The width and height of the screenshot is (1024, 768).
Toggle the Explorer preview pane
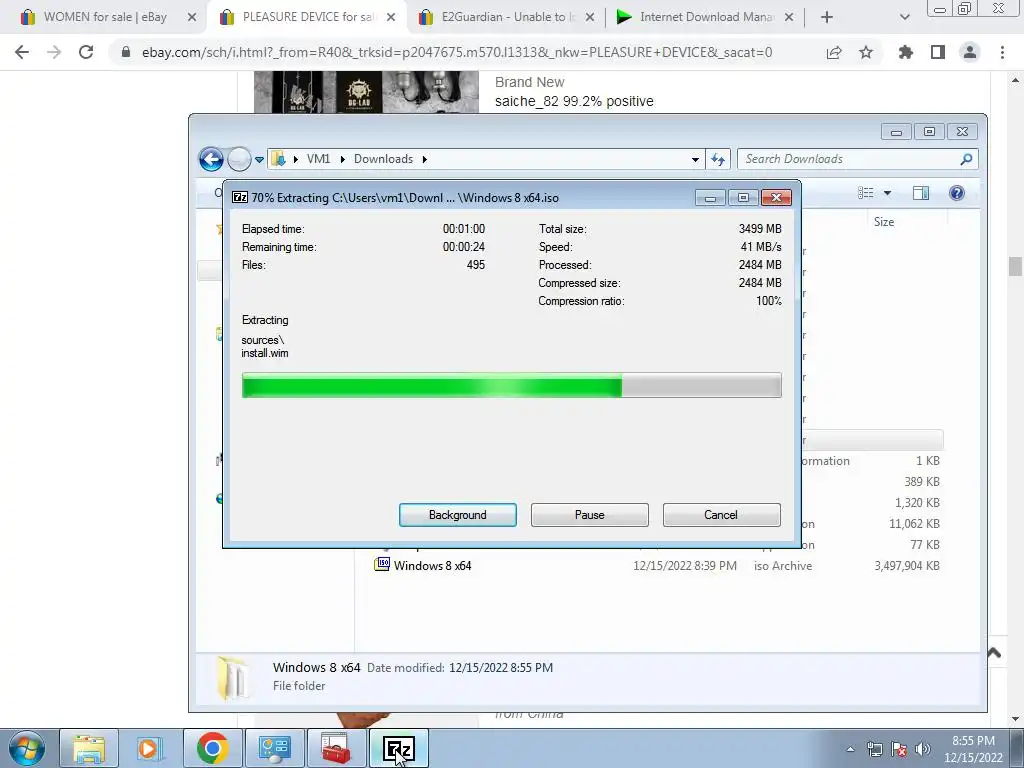[921, 193]
